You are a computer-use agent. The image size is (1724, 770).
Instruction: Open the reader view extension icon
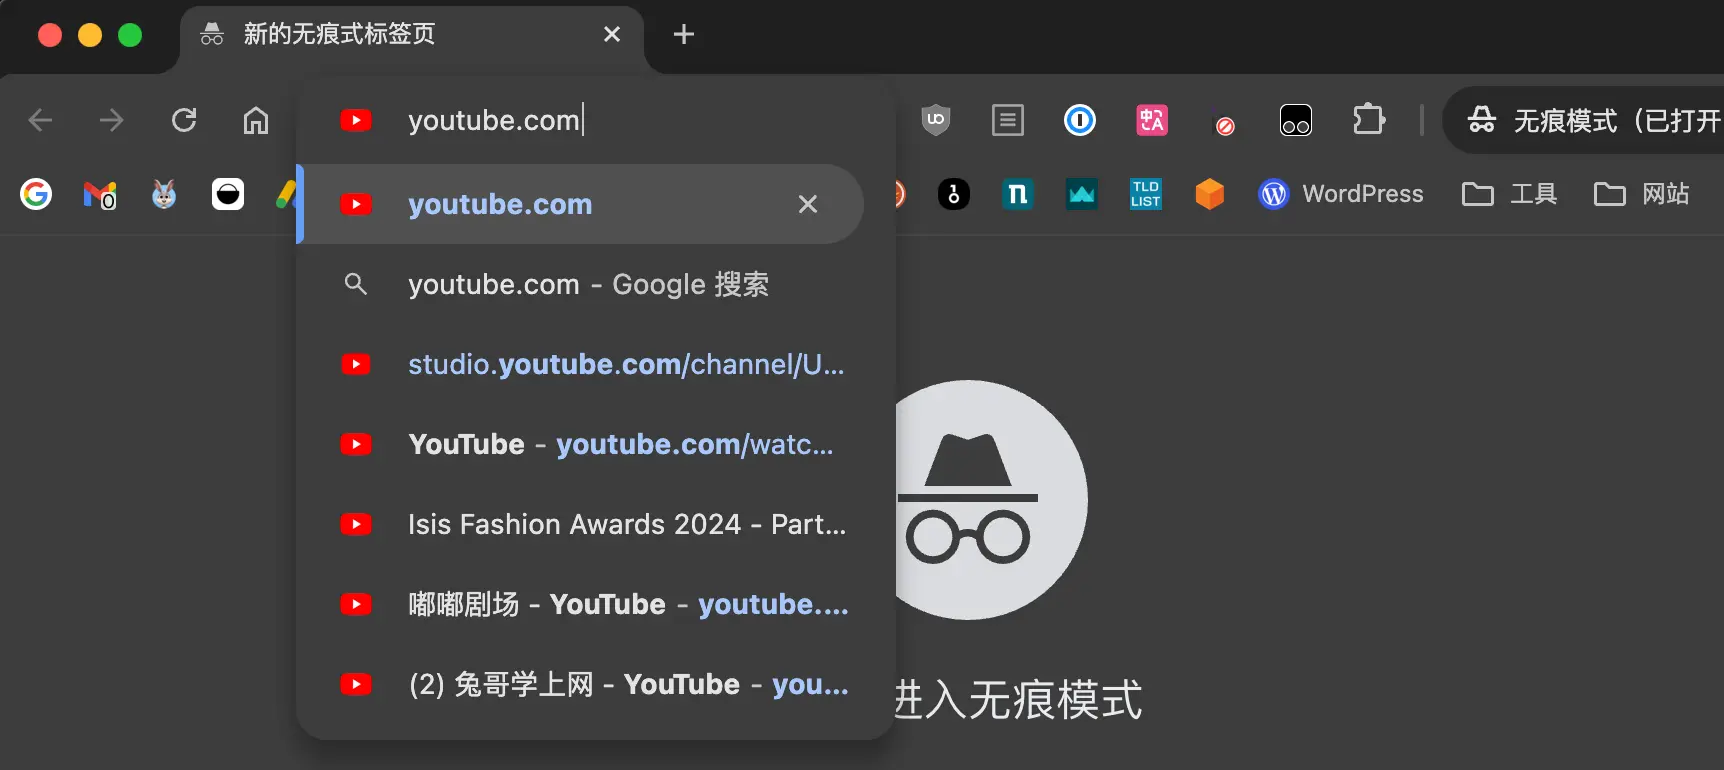click(x=1008, y=121)
